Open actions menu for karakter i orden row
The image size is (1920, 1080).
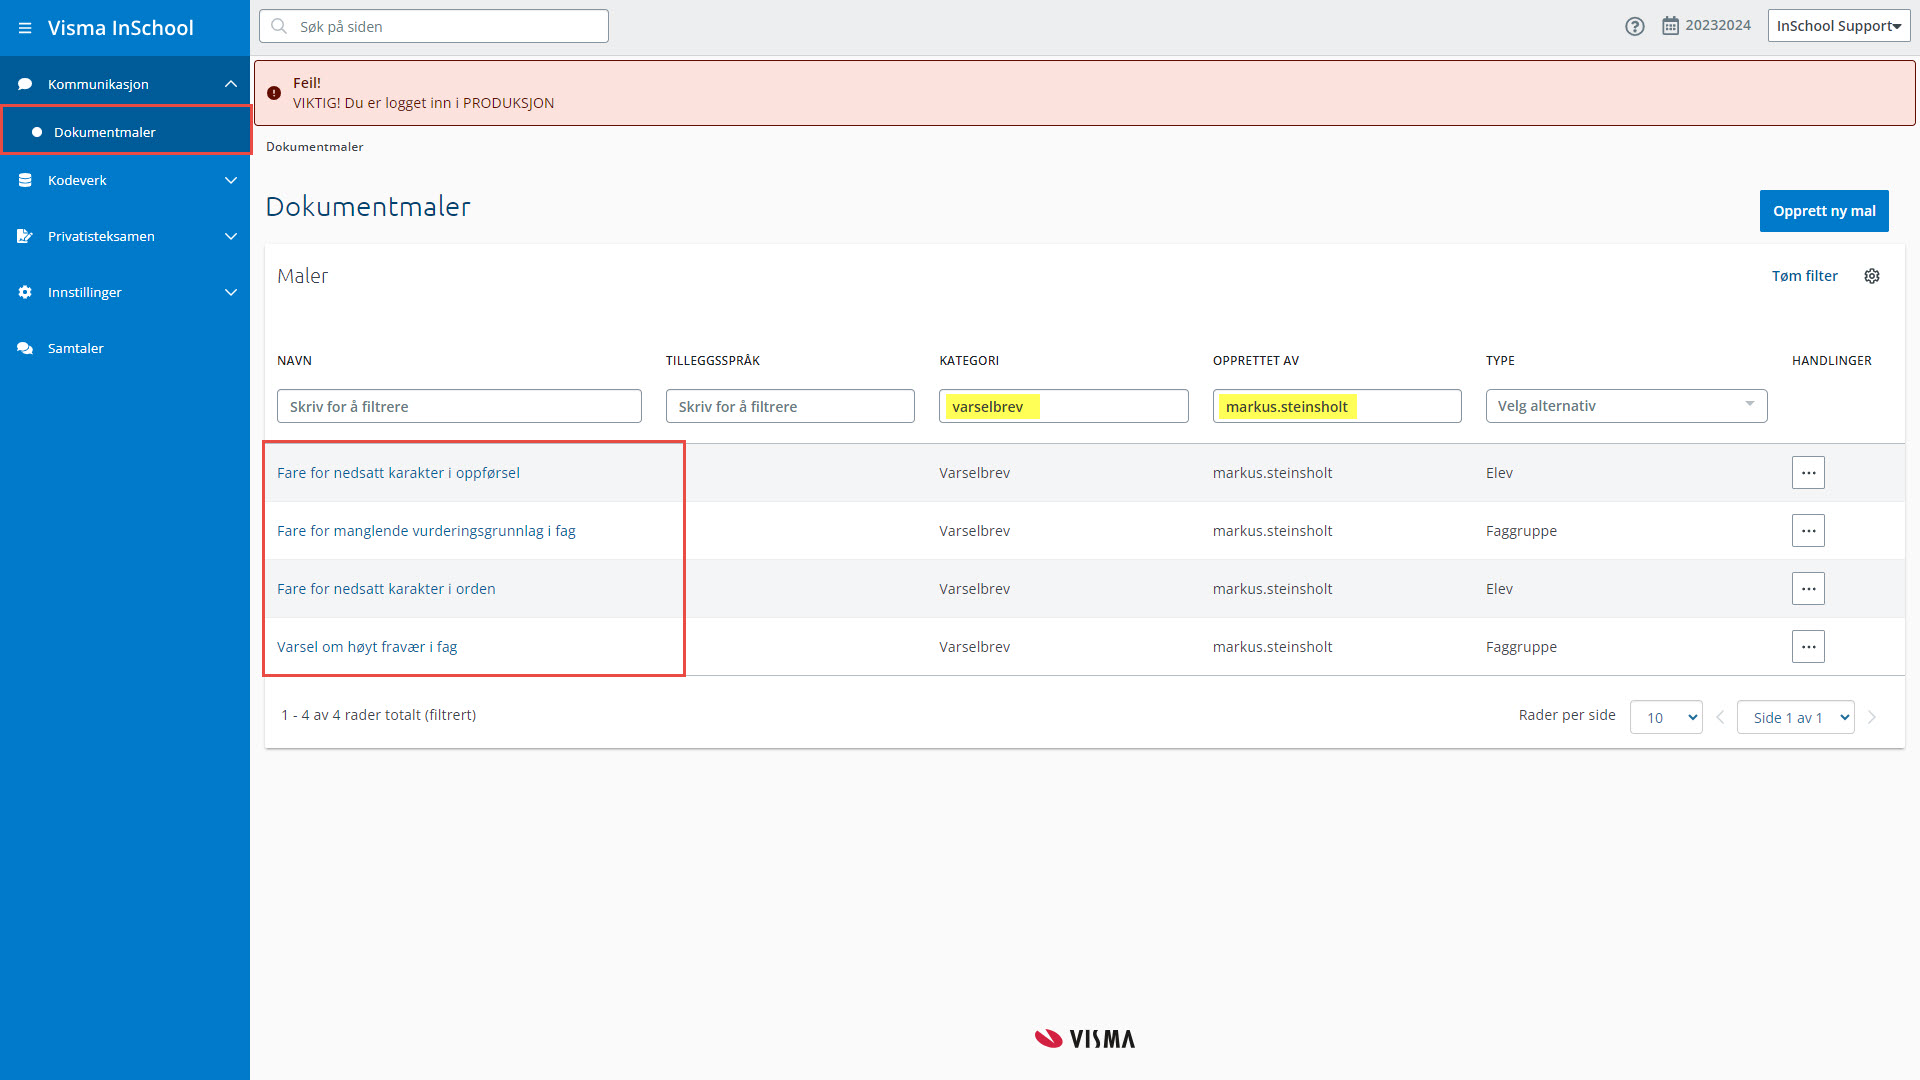coord(1808,589)
